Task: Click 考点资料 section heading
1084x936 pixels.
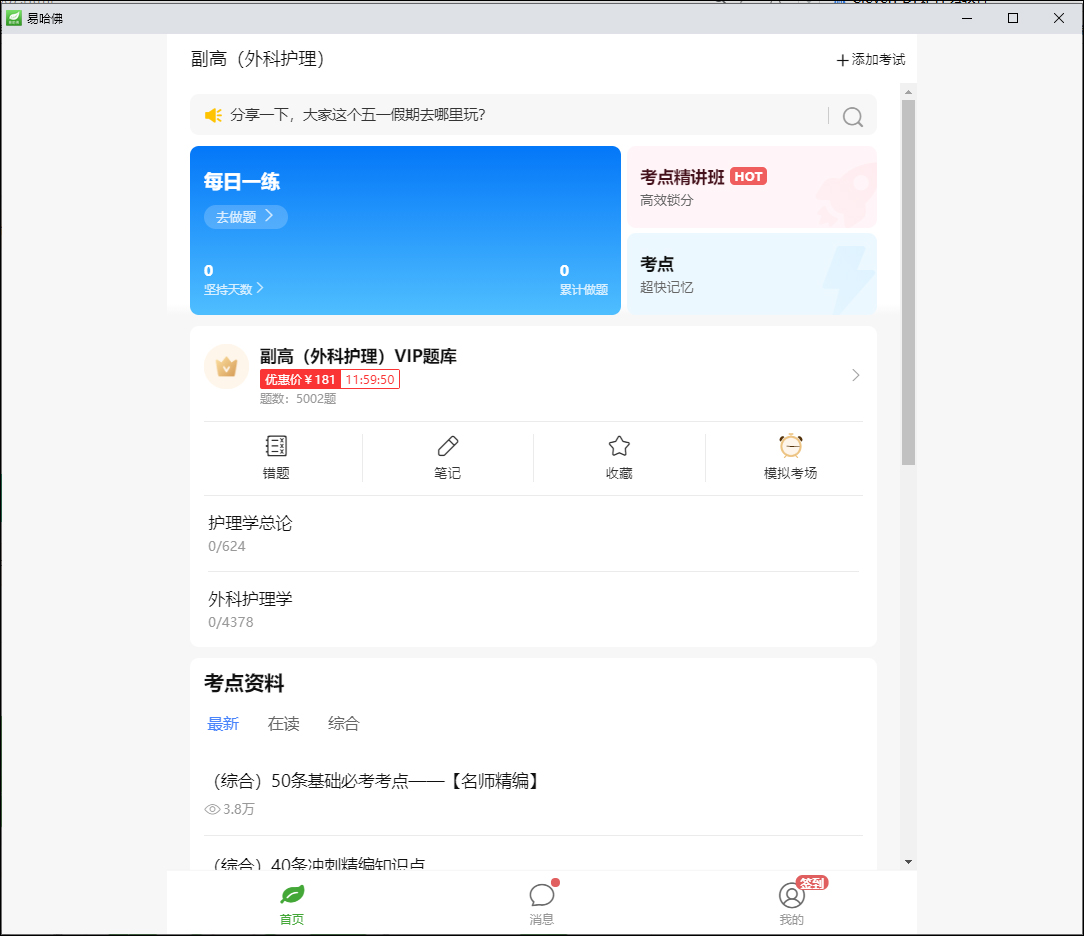Action: tap(244, 683)
